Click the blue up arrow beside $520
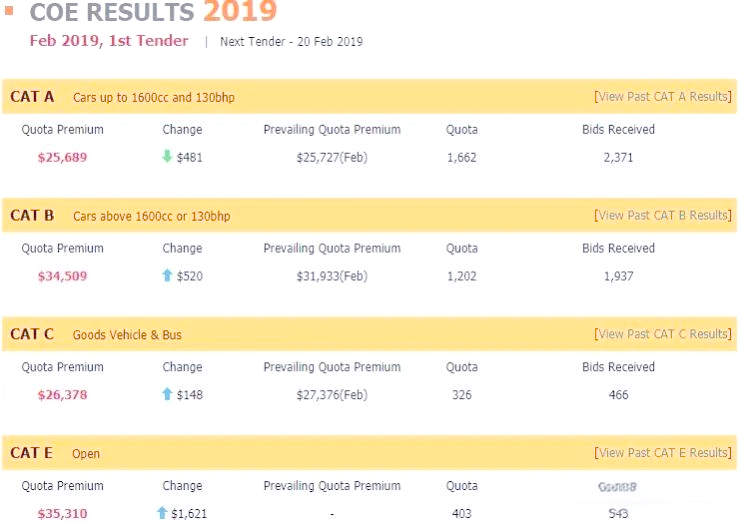The width and height of the screenshot is (744, 527). (x=167, y=275)
